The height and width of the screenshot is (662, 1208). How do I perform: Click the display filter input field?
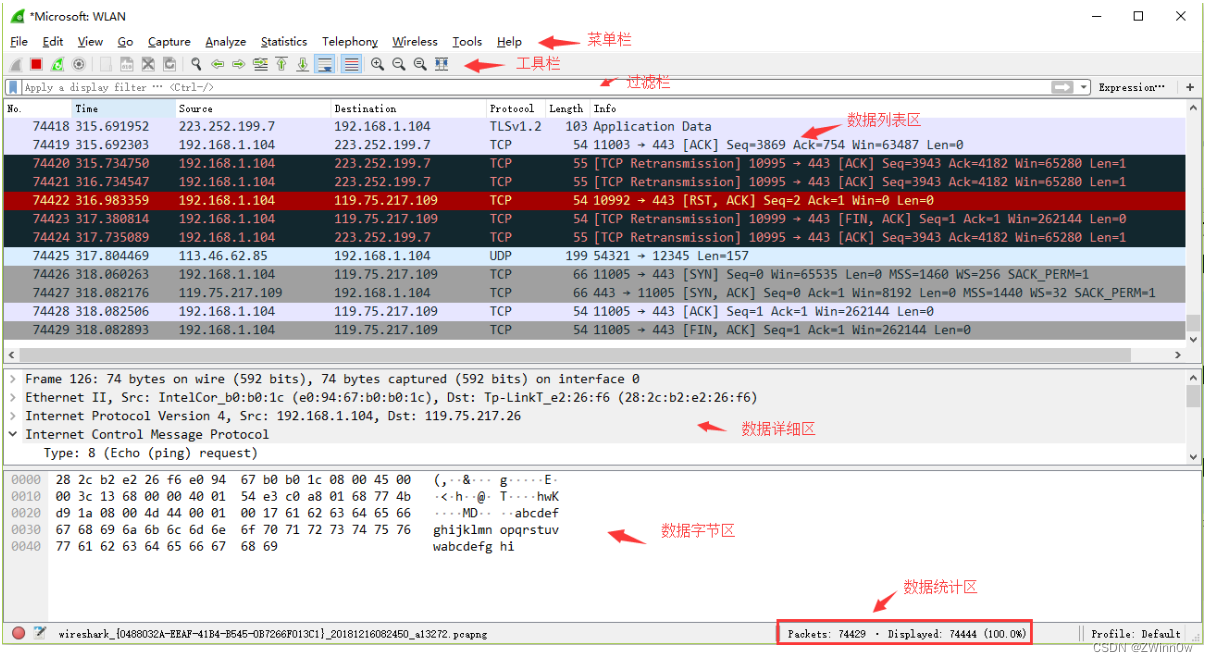point(400,87)
